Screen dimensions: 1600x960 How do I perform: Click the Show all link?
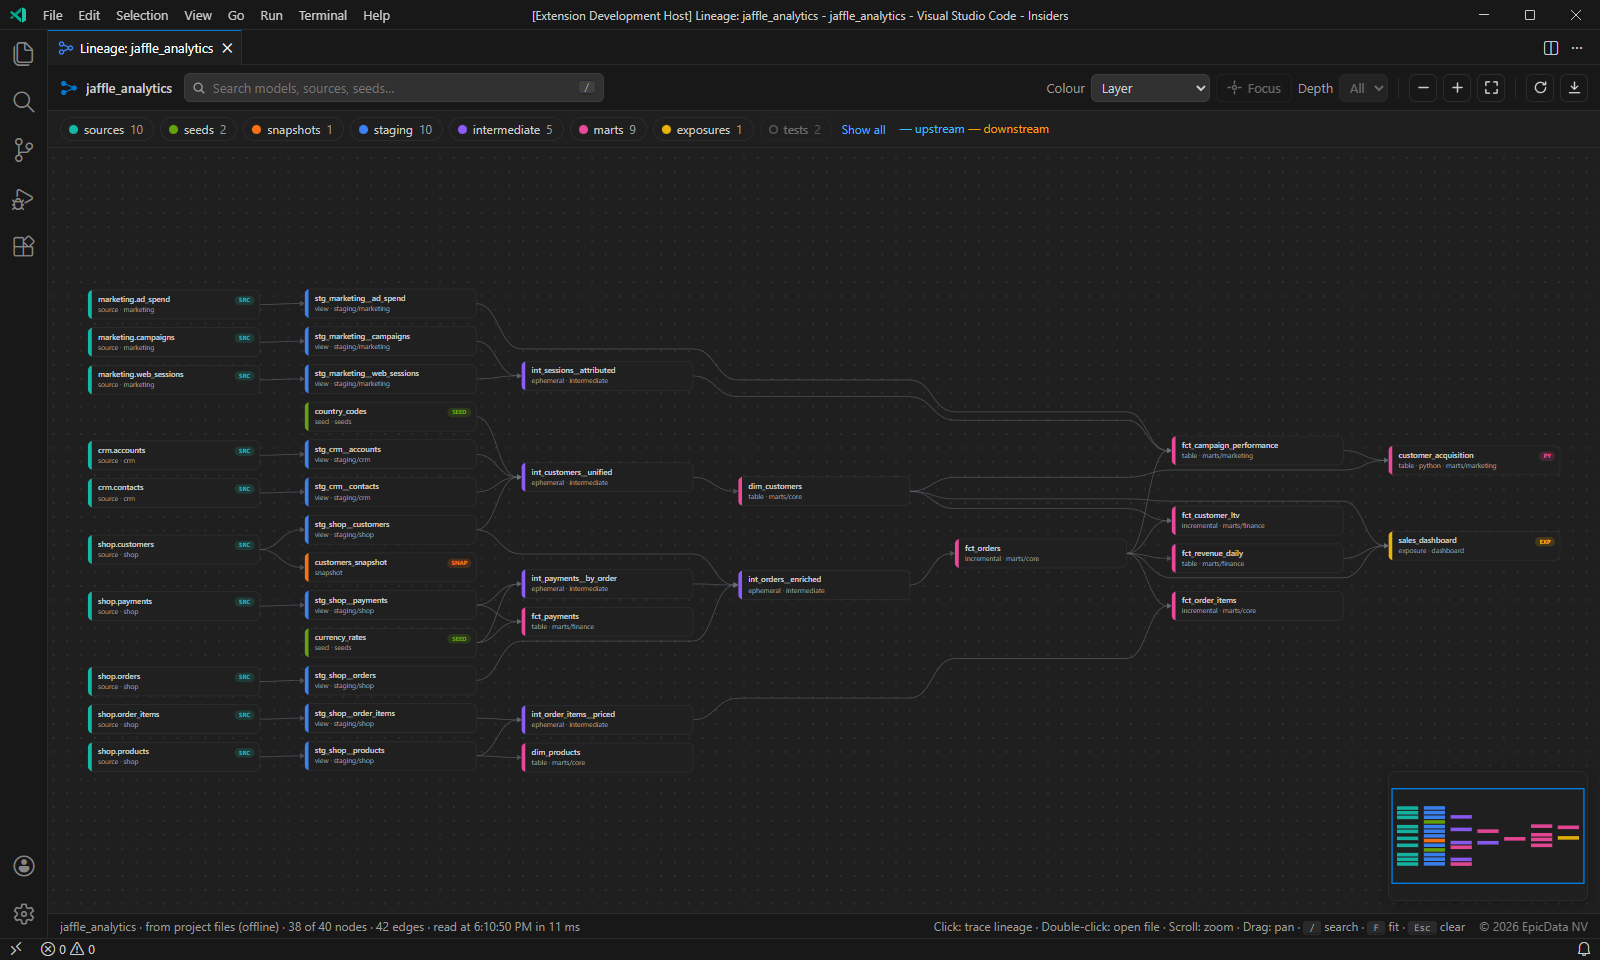tap(863, 130)
